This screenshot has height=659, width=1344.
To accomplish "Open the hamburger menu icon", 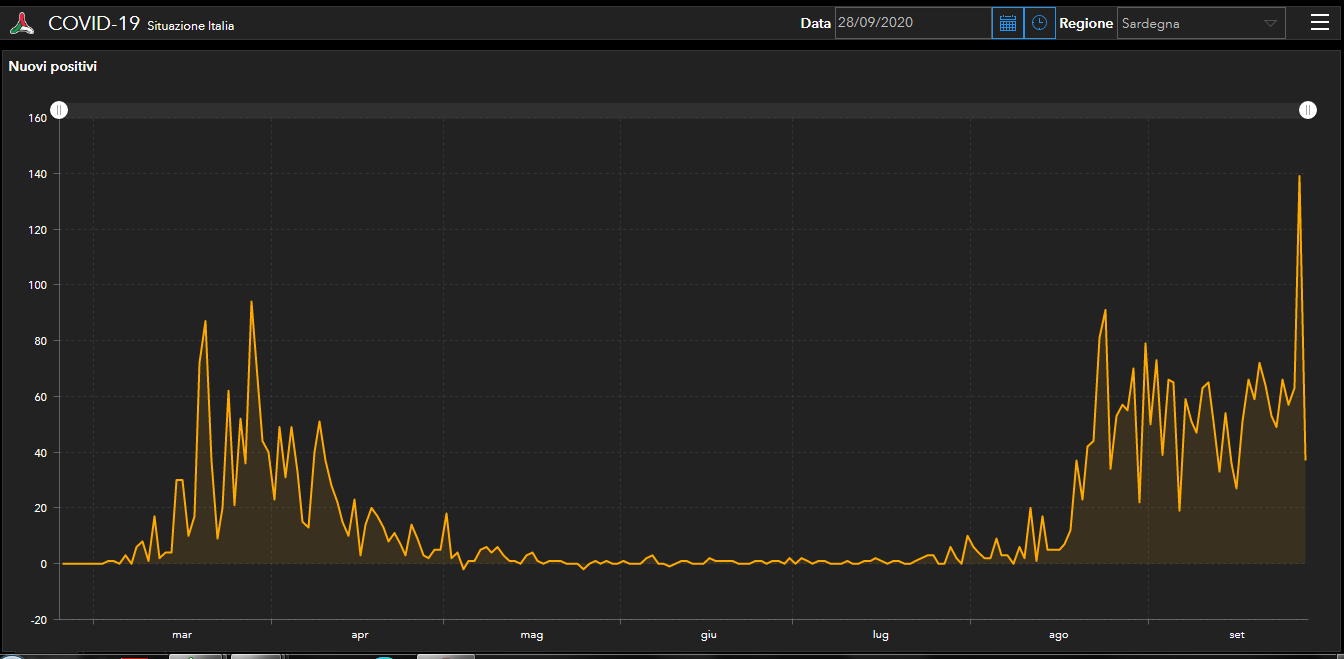I will point(1320,23).
